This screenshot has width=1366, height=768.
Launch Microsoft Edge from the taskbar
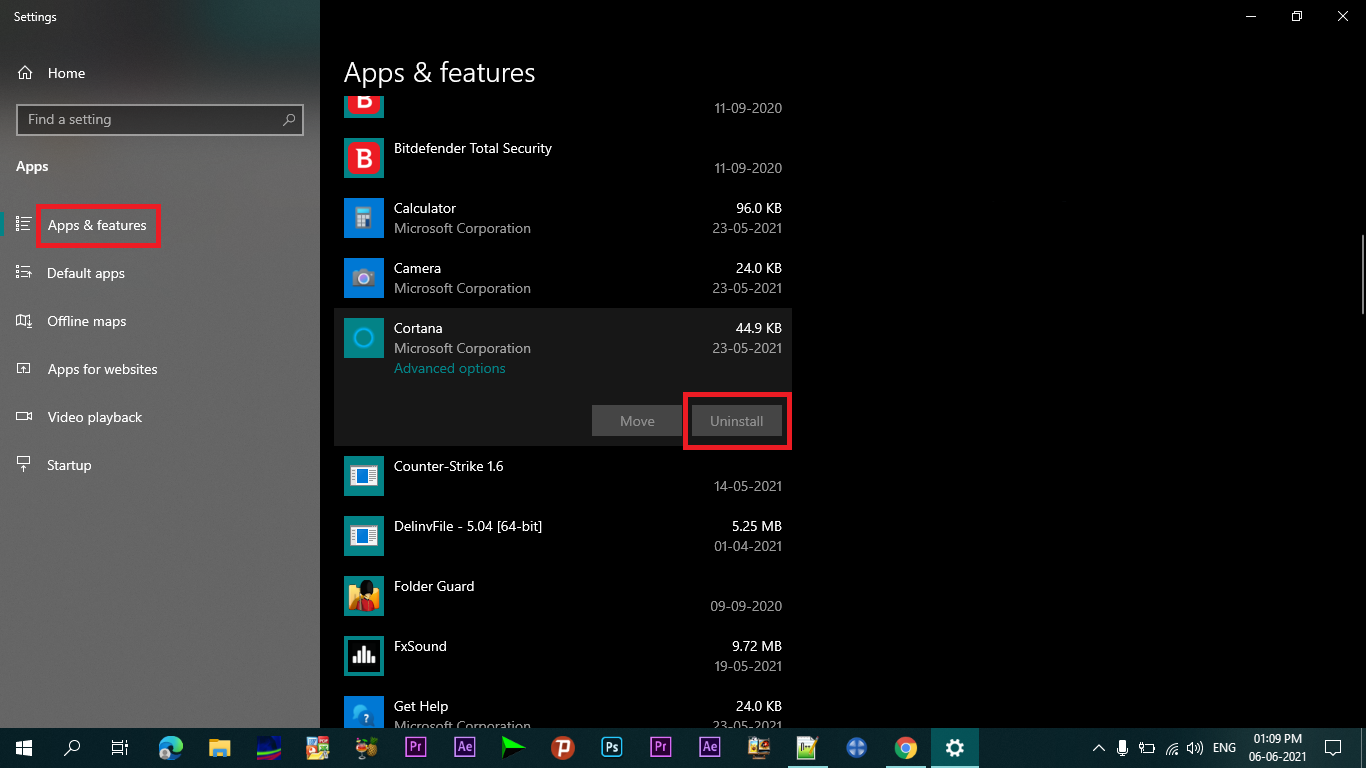171,747
